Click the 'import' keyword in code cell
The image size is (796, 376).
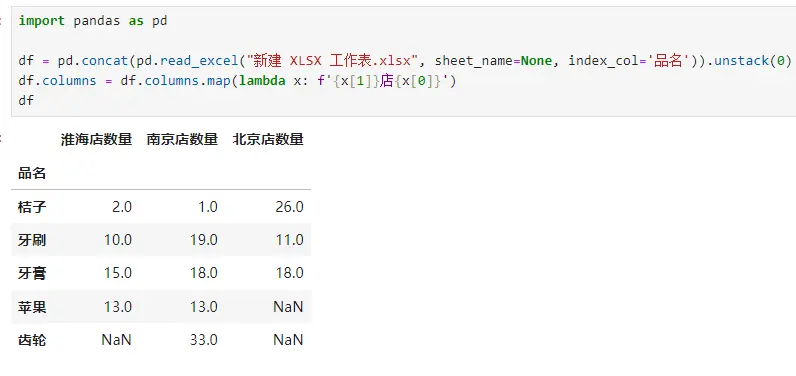pyautogui.click(x=42, y=21)
